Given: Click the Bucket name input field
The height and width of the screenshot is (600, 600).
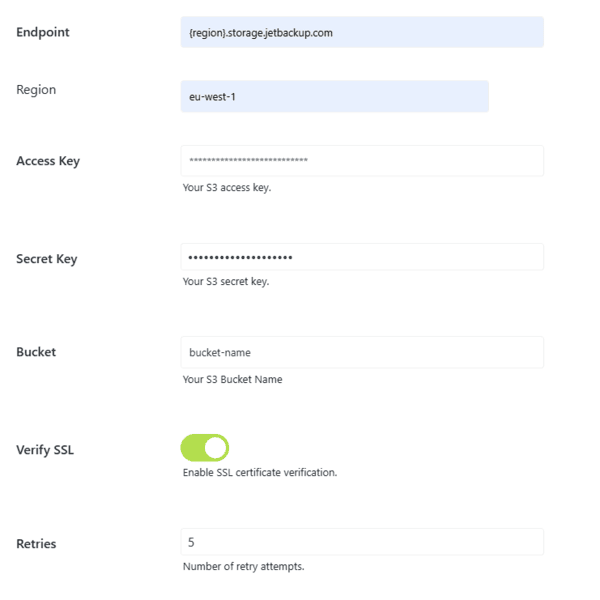Looking at the screenshot, I should tap(362, 352).
